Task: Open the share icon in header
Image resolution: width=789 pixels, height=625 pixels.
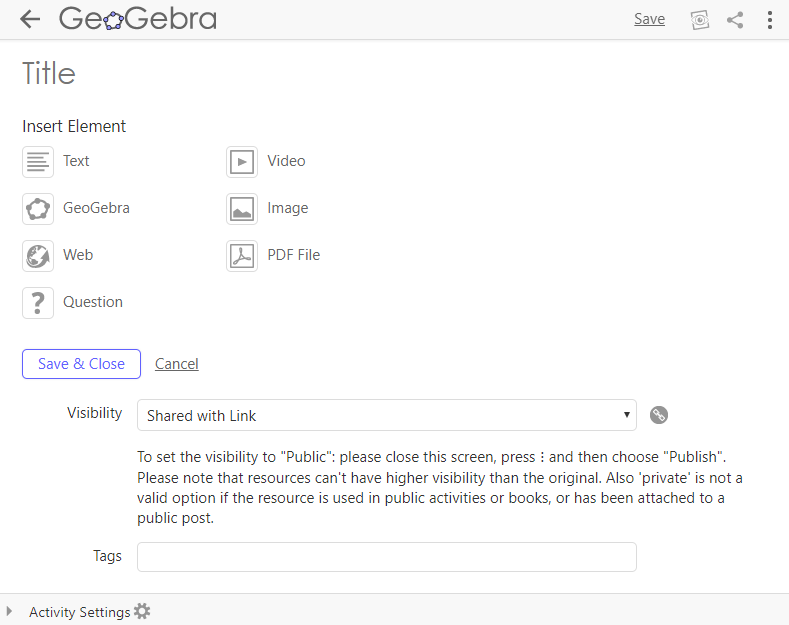Action: click(735, 20)
